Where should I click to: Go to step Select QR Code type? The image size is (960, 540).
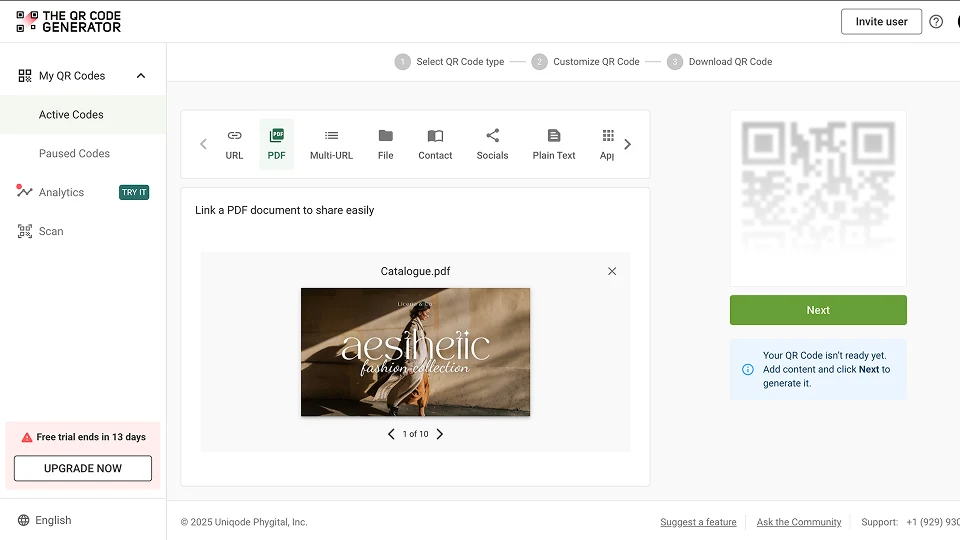point(449,62)
